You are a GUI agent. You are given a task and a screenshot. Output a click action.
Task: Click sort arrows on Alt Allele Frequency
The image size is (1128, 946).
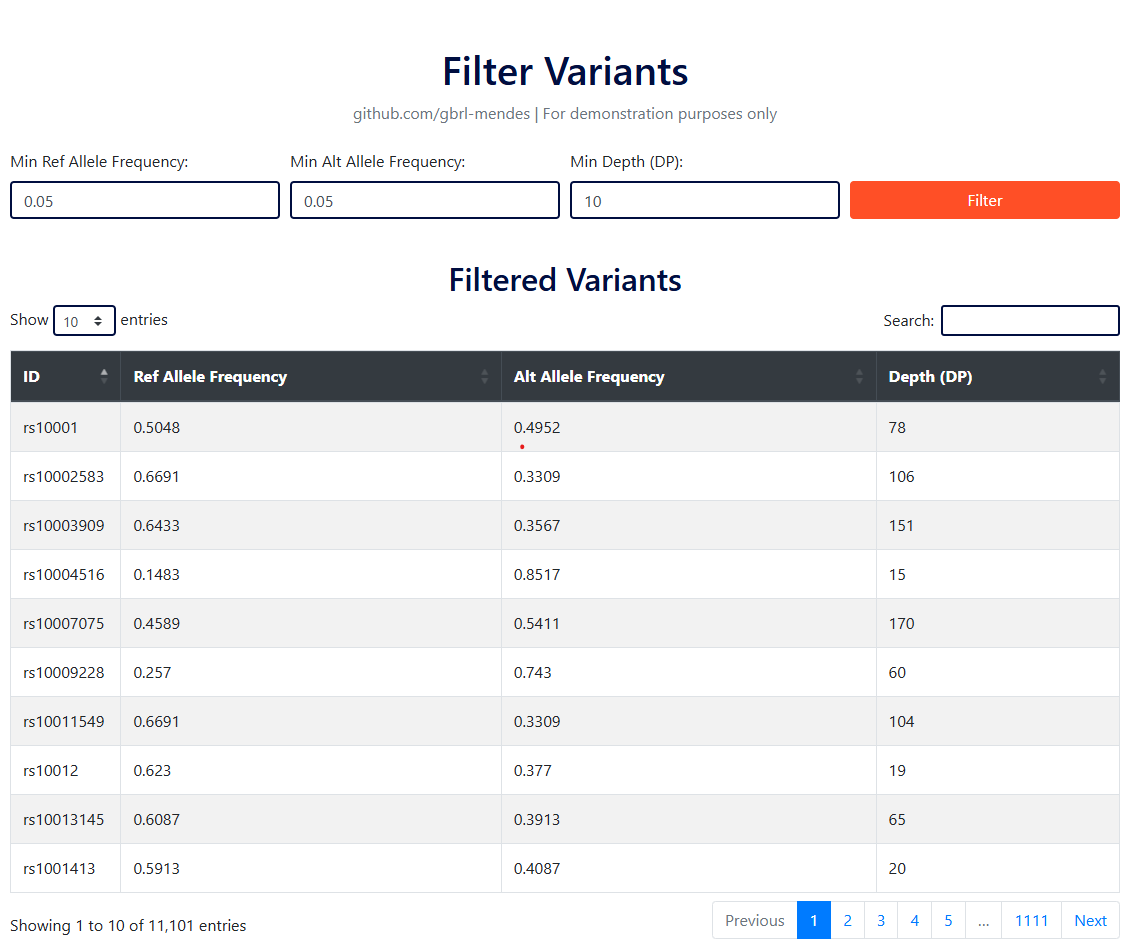pos(860,376)
